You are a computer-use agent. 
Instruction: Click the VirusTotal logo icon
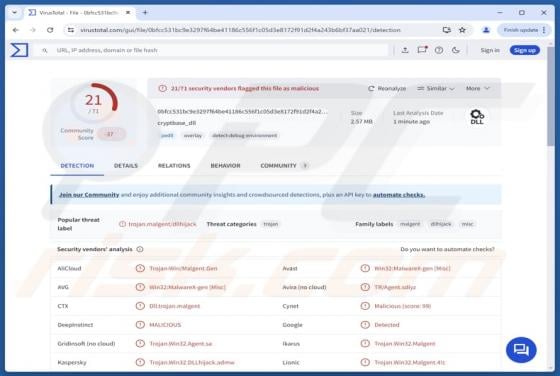pyautogui.click(x=19, y=50)
